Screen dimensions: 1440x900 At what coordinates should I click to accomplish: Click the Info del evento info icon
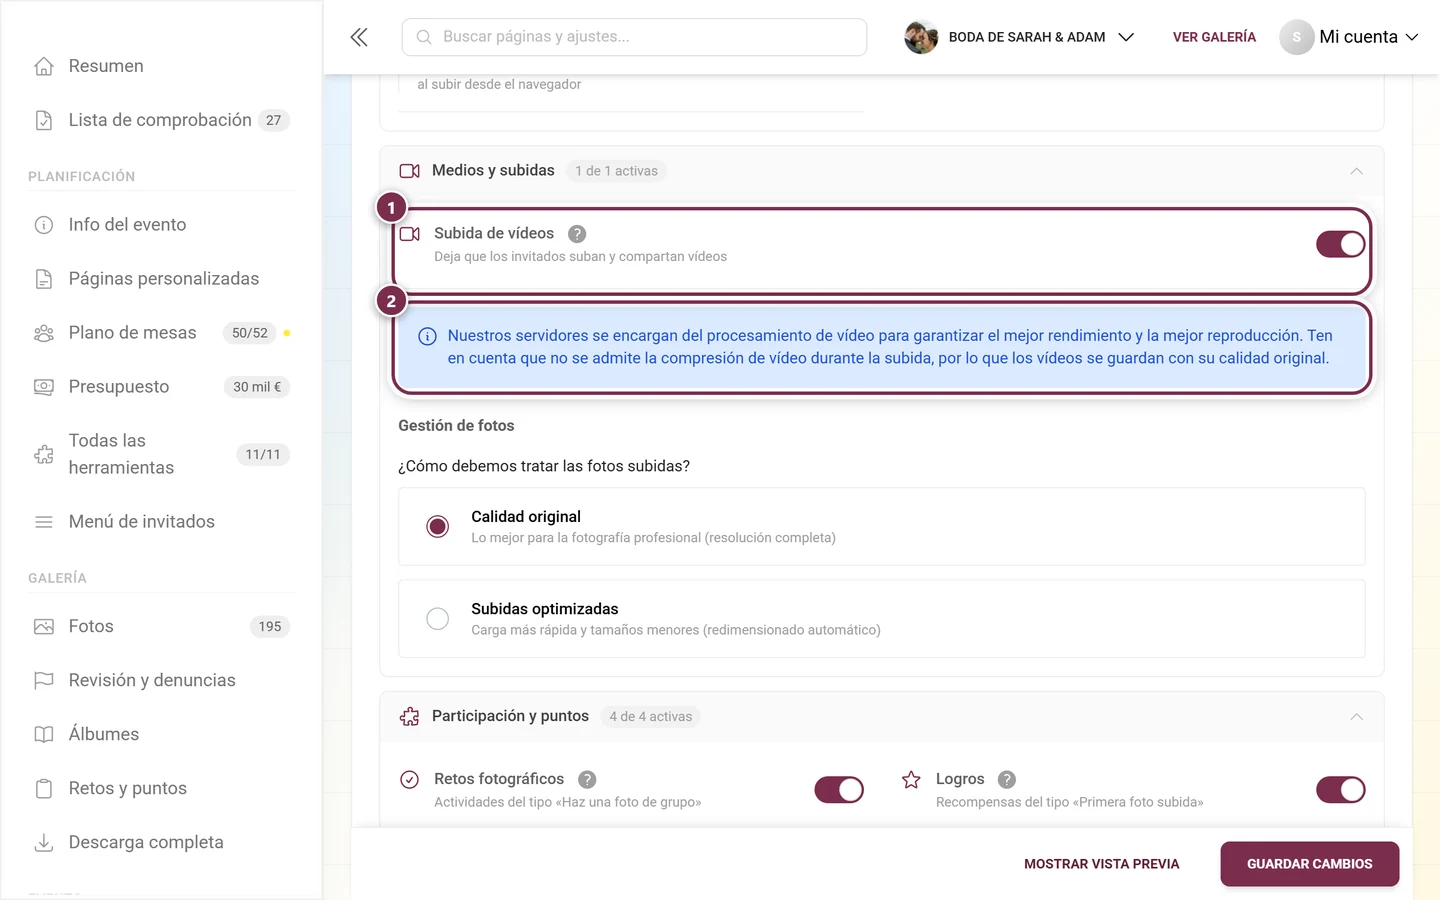click(x=44, y=225)
